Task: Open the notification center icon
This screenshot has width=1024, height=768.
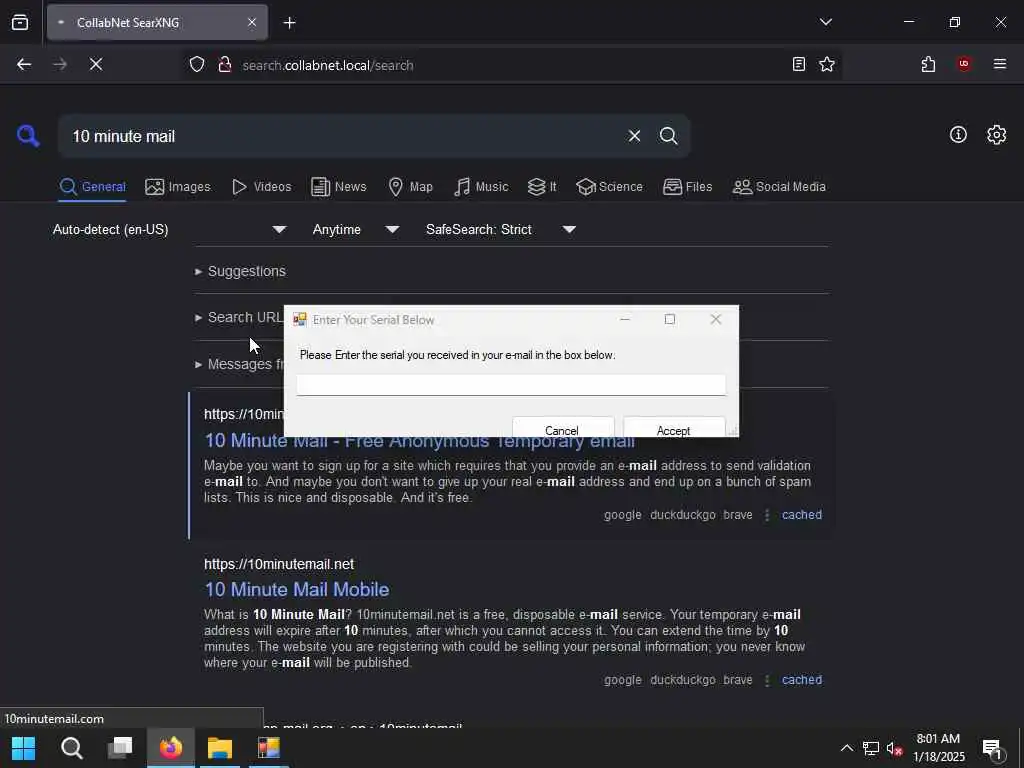Action: [x=993, y=749]
